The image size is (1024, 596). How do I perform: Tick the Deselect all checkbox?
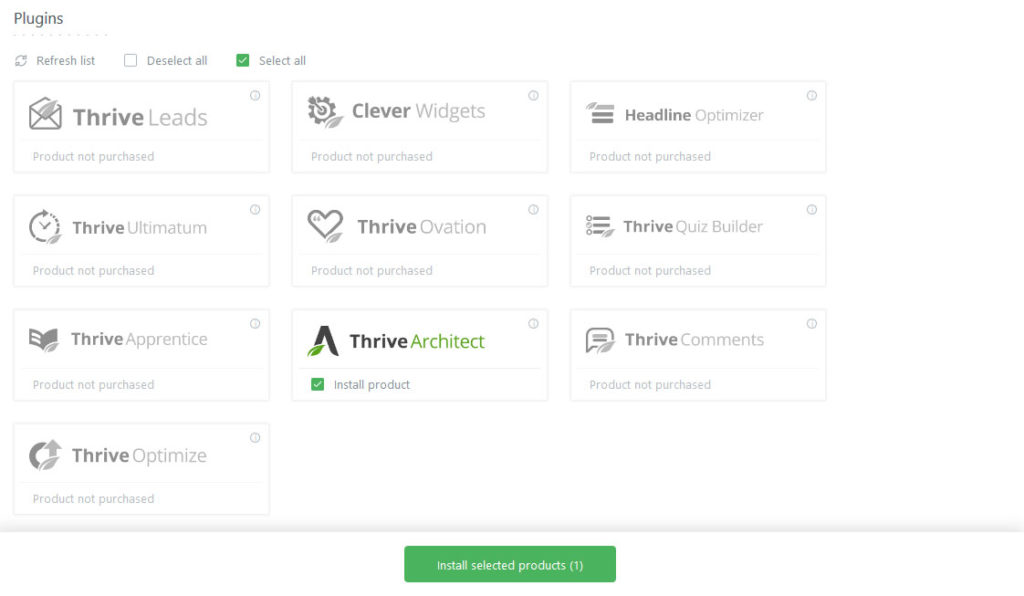click(x=131, y=61)
